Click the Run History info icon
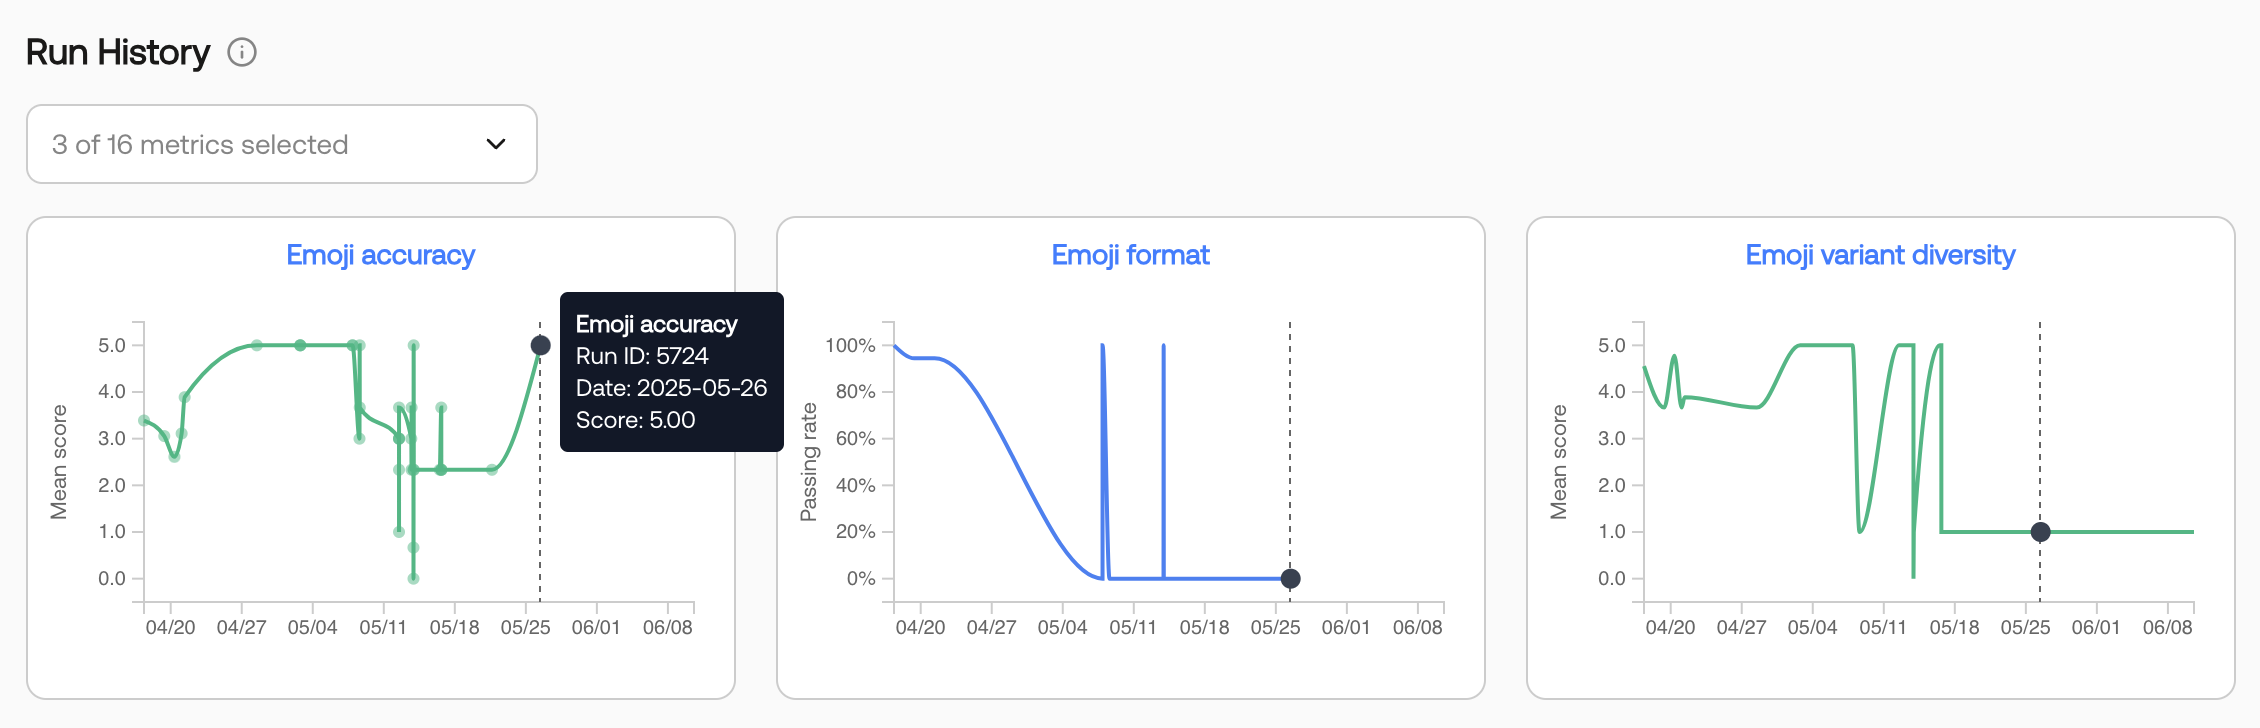This screenshot has height=728, width=2260. pyautogui.click(x=242, y=52)
